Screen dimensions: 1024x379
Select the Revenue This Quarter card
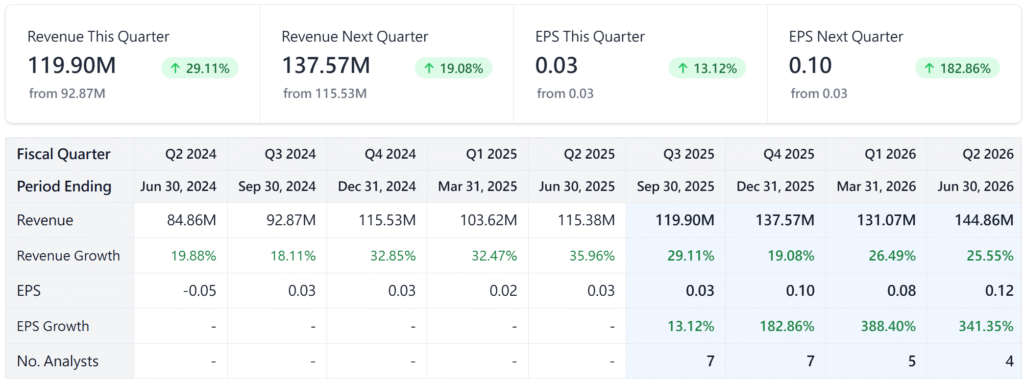[133, 64]
